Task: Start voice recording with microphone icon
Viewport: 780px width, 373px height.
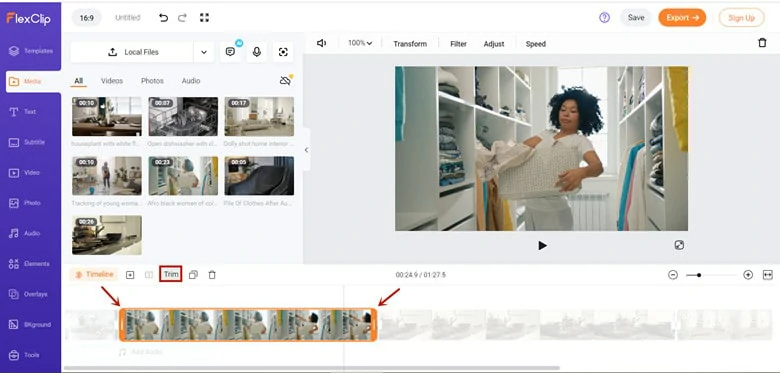Action: click(x=257, y=52)
